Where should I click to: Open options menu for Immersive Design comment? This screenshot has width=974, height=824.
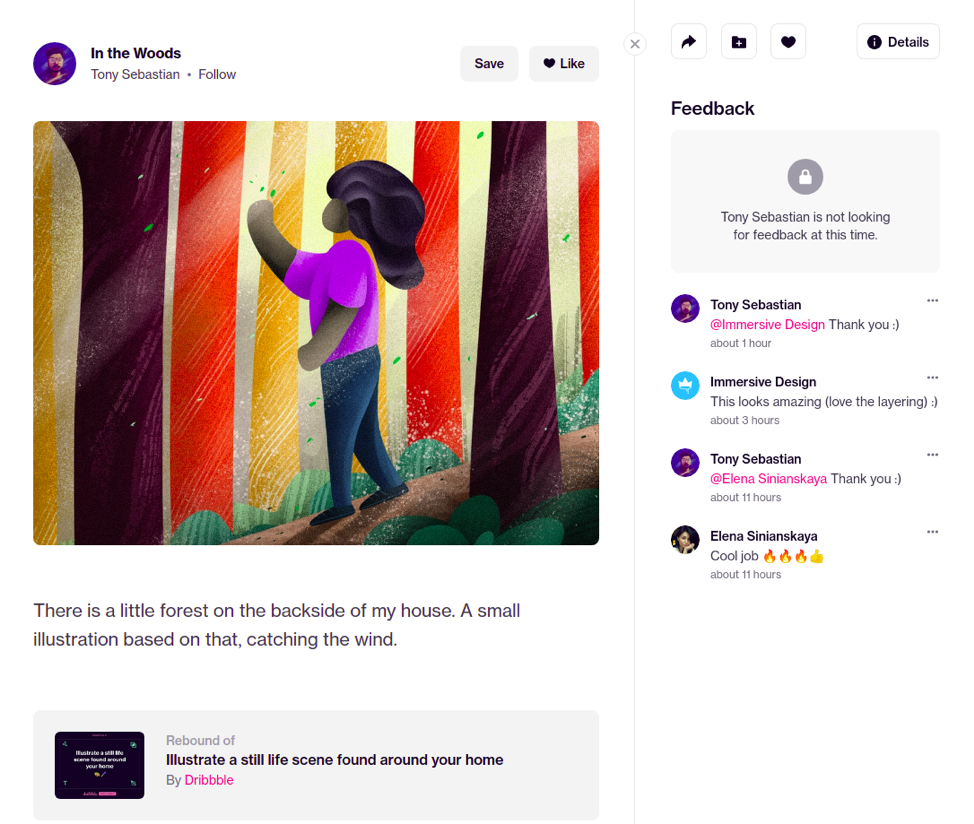point(932,378)
